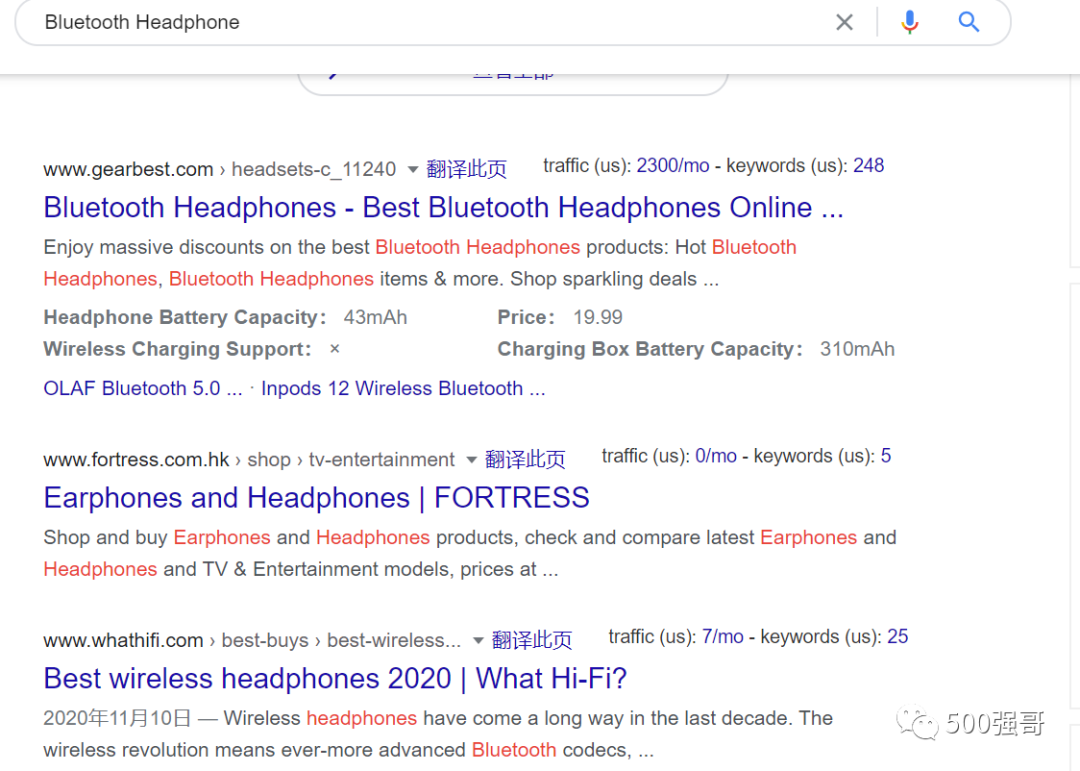Open the Best wireless headphones 2020 What Hi-Fi result
Image resolution: width=1080 pixels, height=771 pixels.
point(335,679)
